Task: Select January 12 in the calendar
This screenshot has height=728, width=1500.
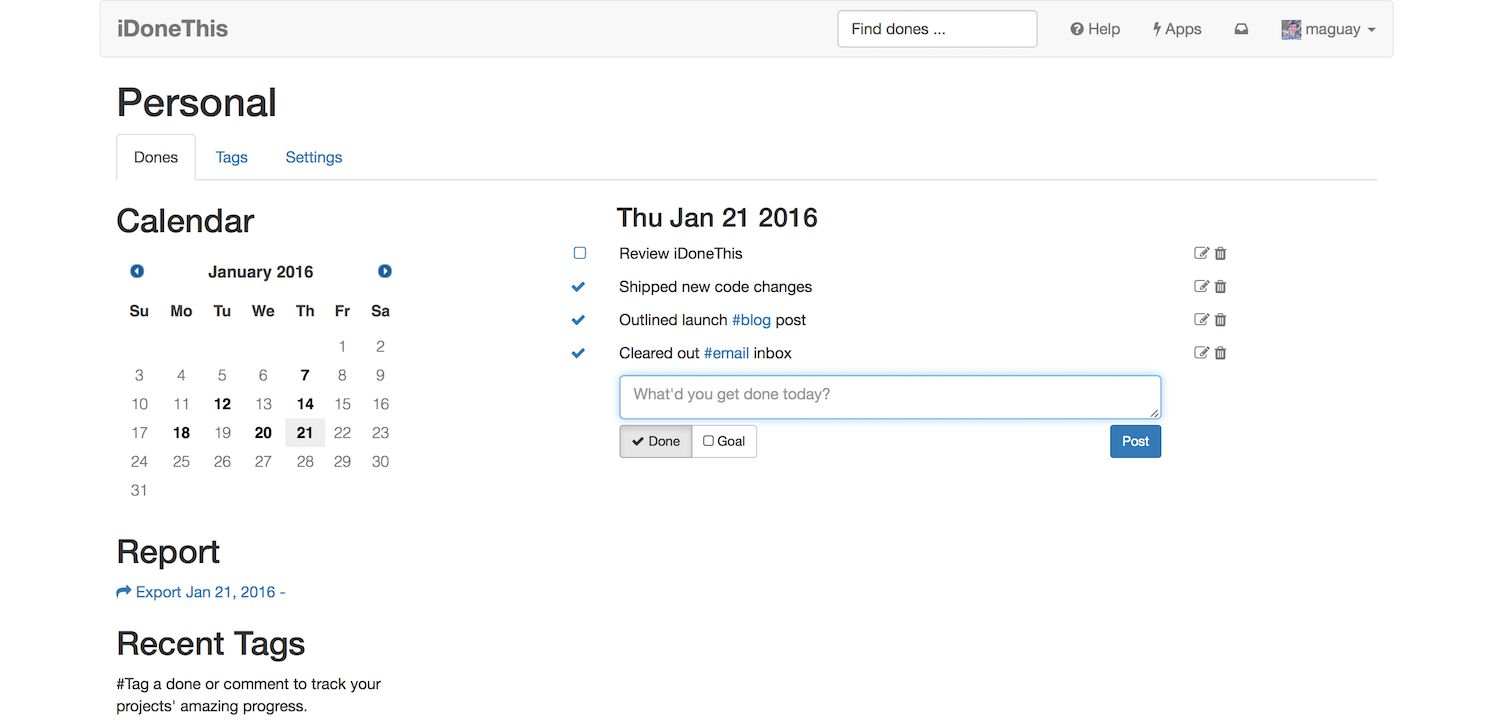Action: 222,404
